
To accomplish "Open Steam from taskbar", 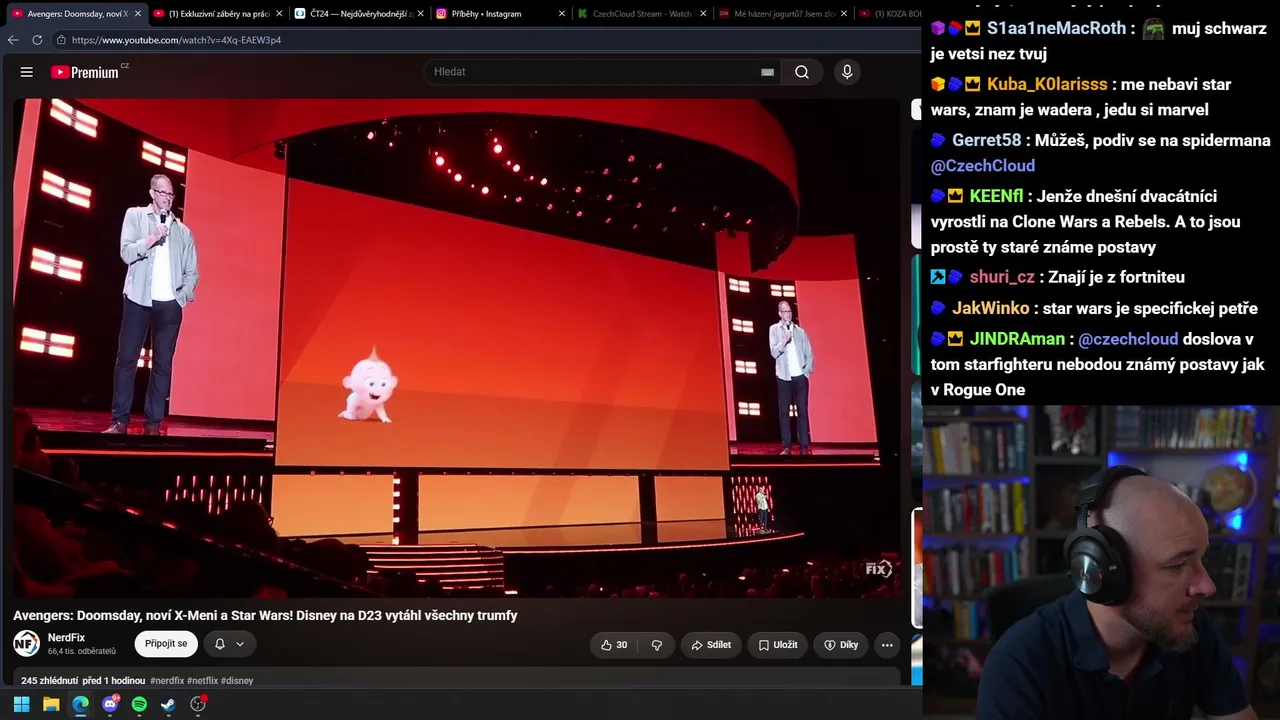I will click(x=168, y=704).
